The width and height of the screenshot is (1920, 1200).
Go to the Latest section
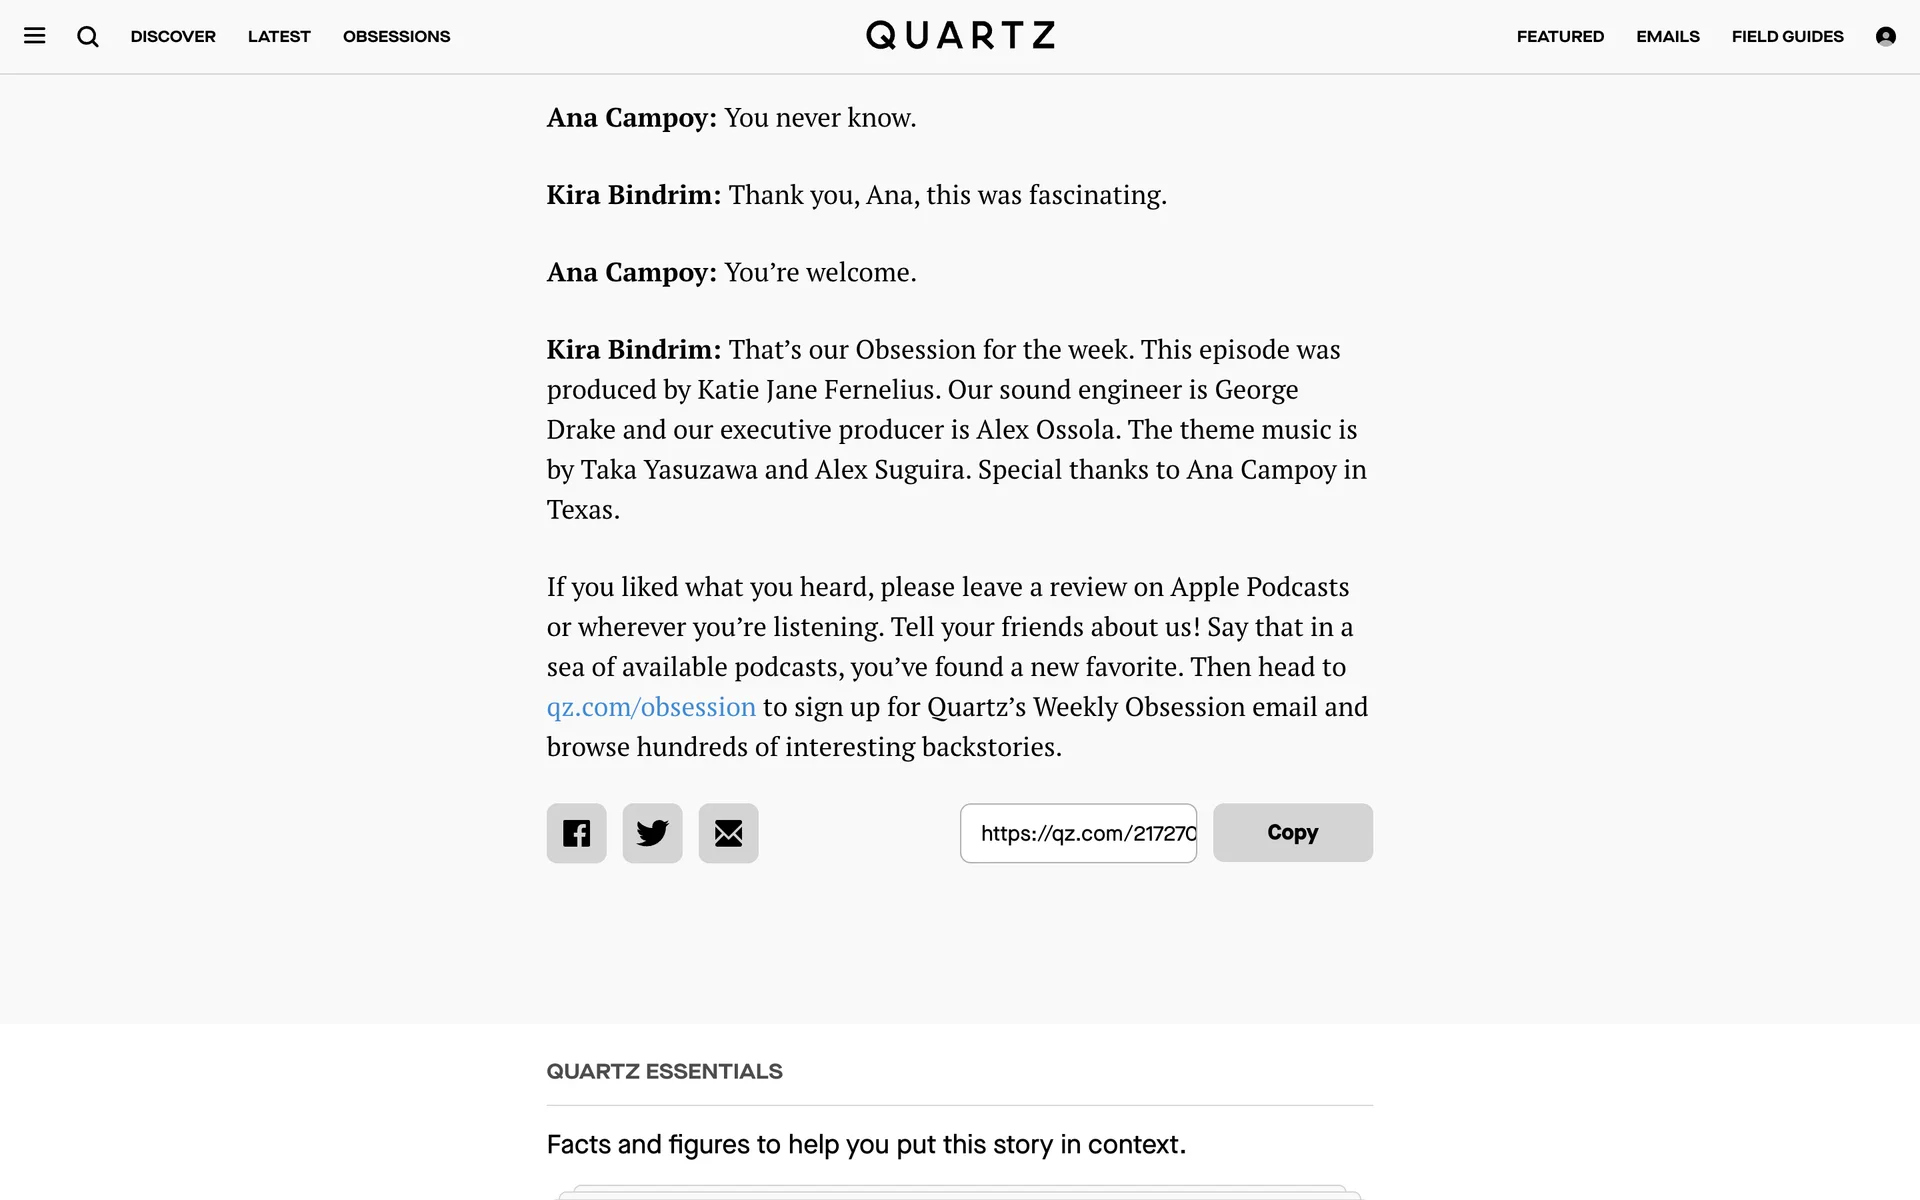coord(279,37)
